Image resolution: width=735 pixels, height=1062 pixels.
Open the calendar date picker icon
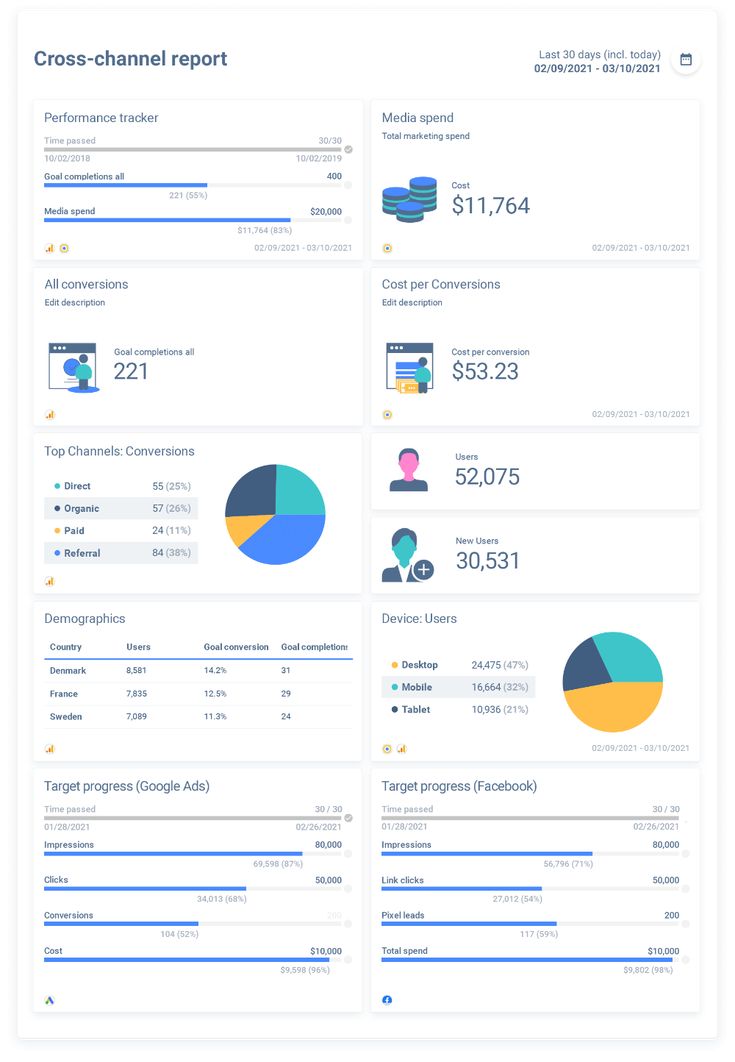tap(686, 60)
